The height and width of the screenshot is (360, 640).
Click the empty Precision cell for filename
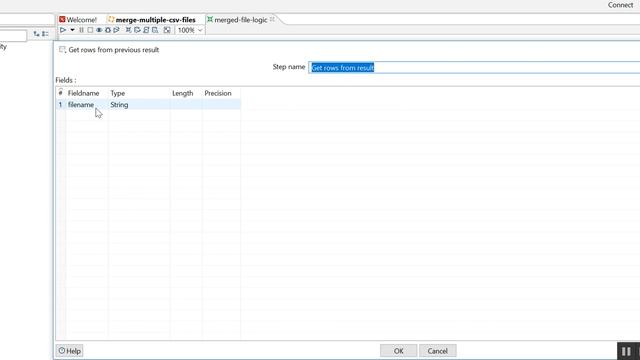221,105
